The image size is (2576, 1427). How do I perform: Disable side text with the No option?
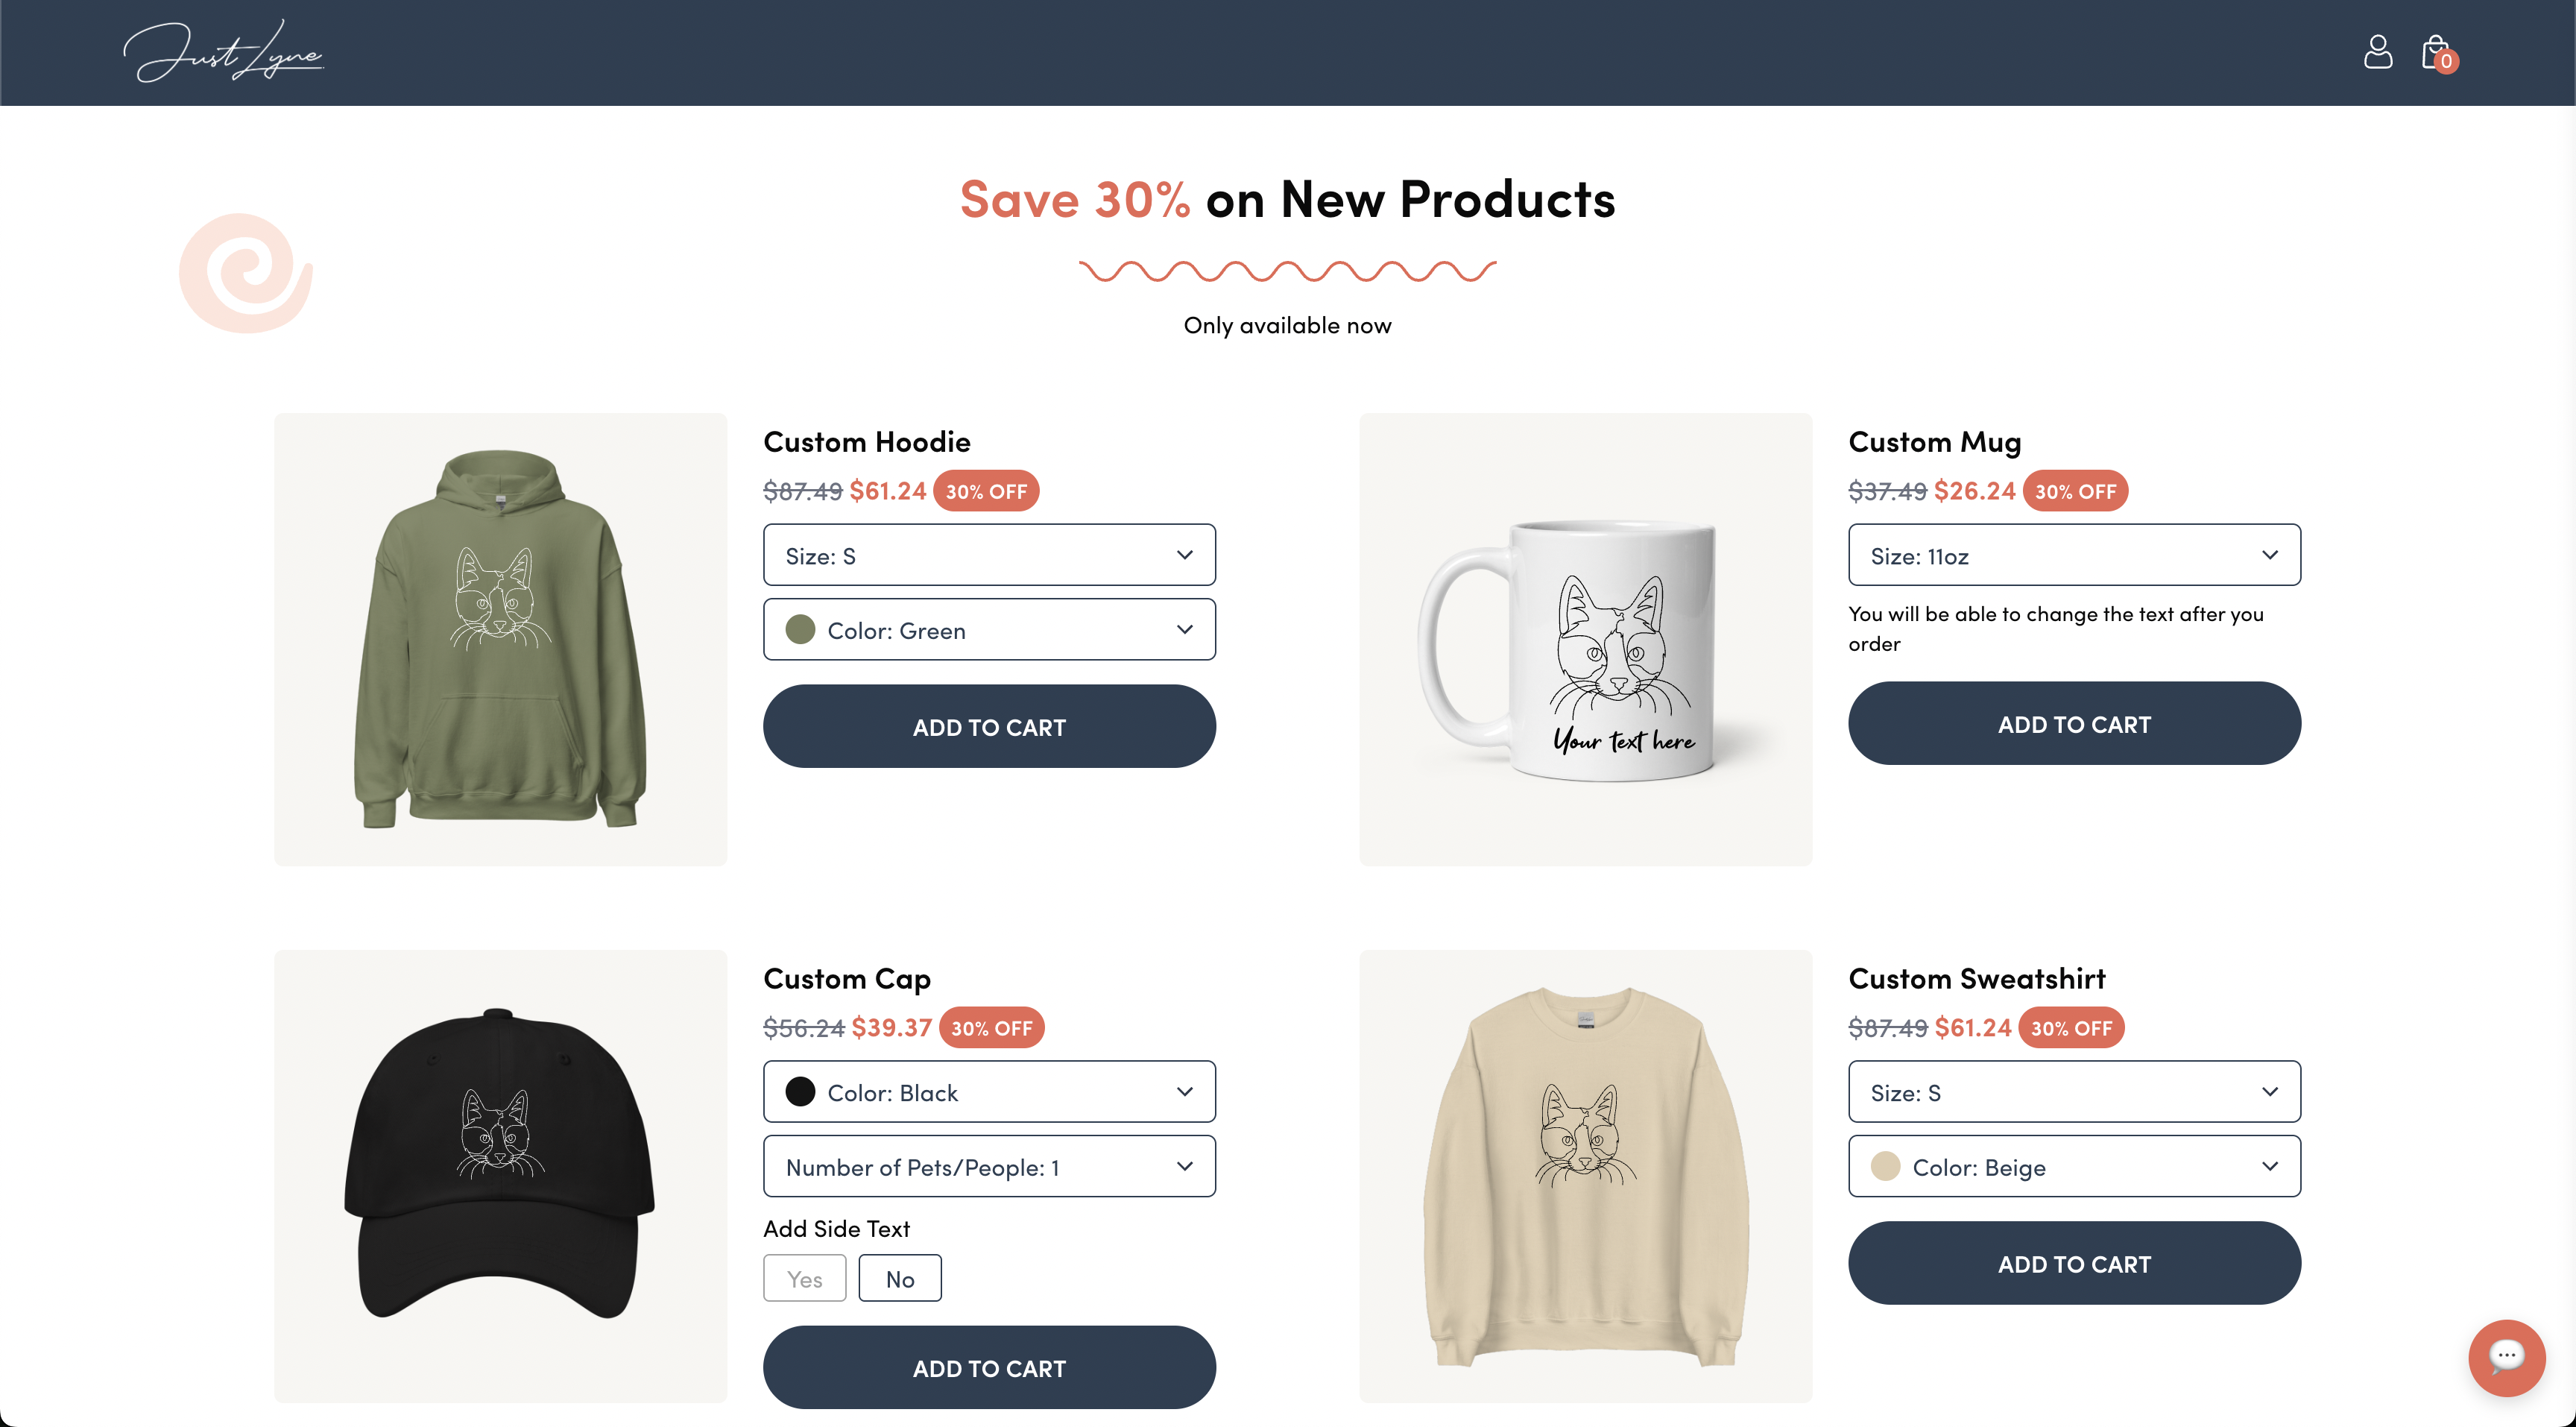tap(899, 1277)
